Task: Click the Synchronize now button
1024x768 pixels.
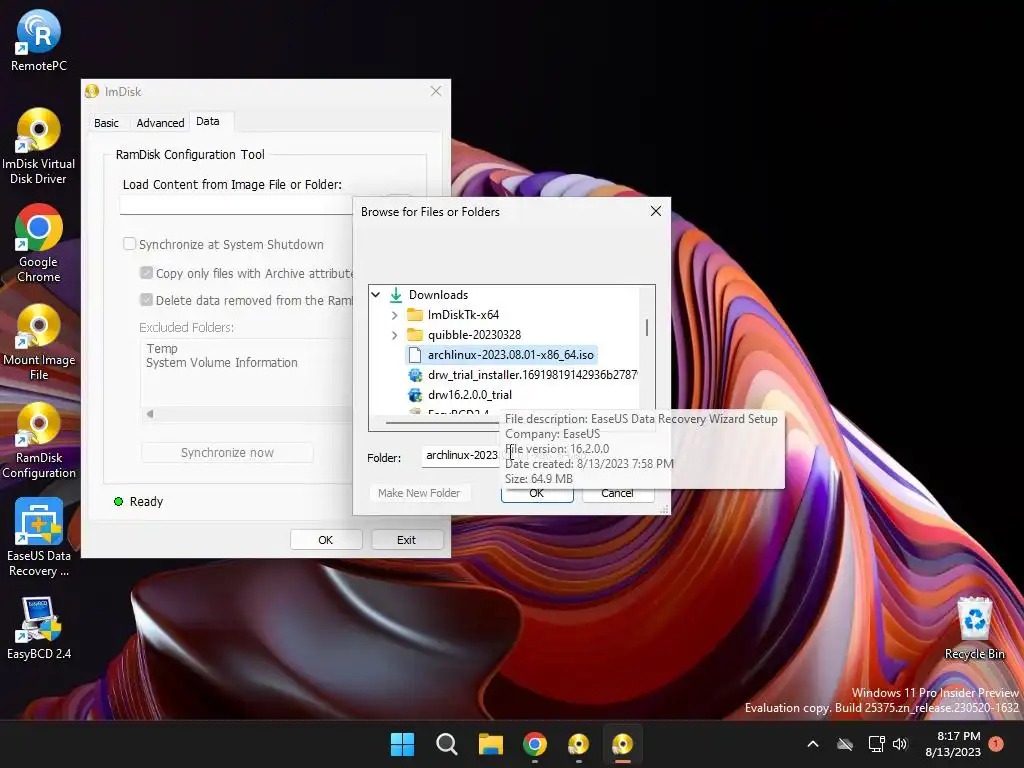Action: tap(227, 453)
